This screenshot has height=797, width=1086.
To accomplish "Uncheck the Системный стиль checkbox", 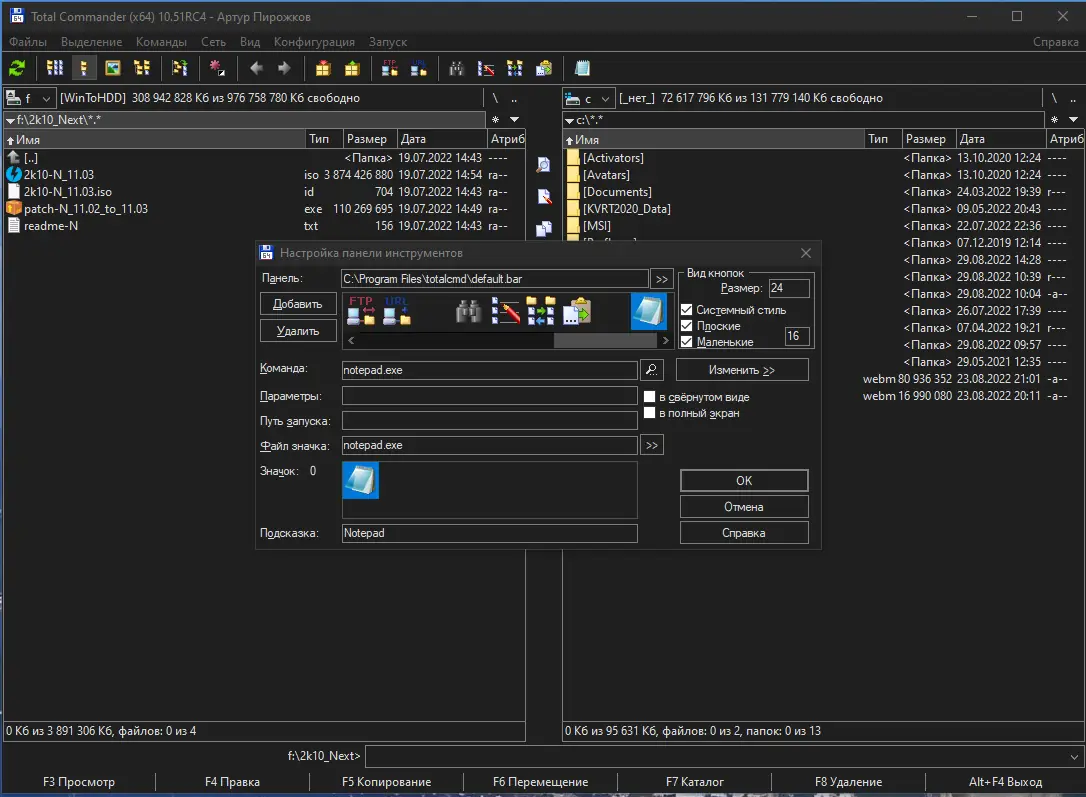I will click(x=686, y=310).
